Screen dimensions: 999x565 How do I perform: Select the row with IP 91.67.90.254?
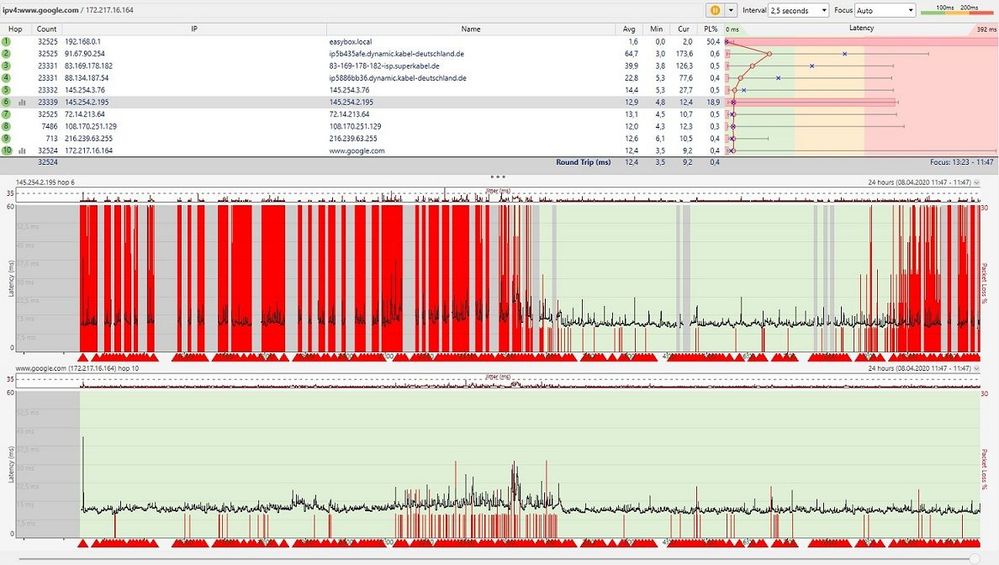pyautogui.click(x=362, y=54)
